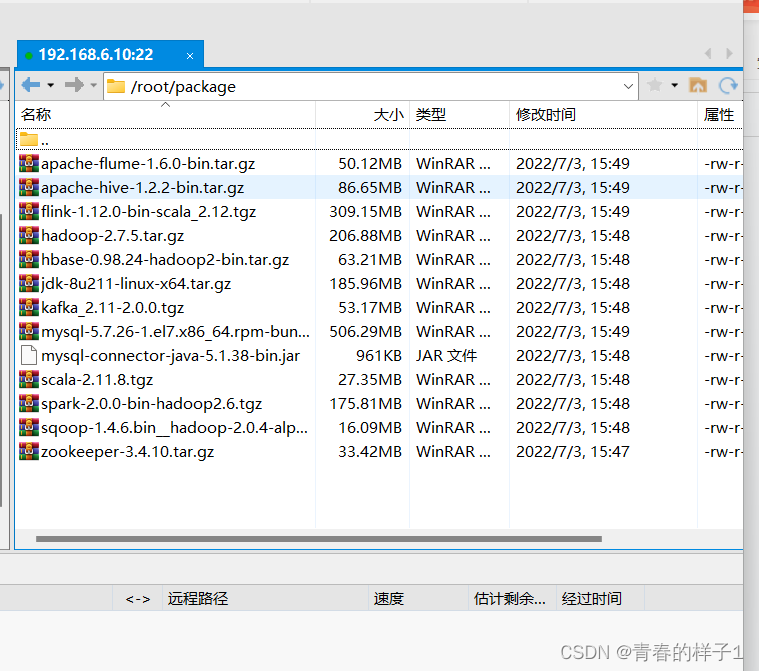
Task: Sort by the 名称 column header
Action: [165, 115]
